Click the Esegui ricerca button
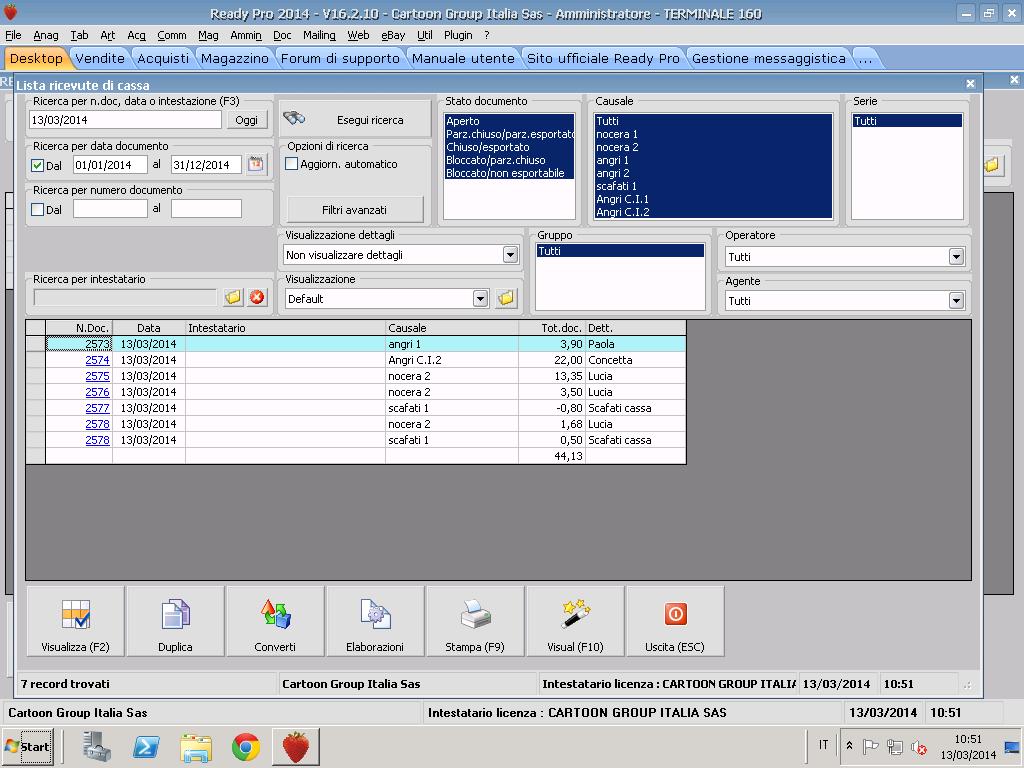Image resolution: width=1024 pixels, height=768 pixels. [356, 120]
